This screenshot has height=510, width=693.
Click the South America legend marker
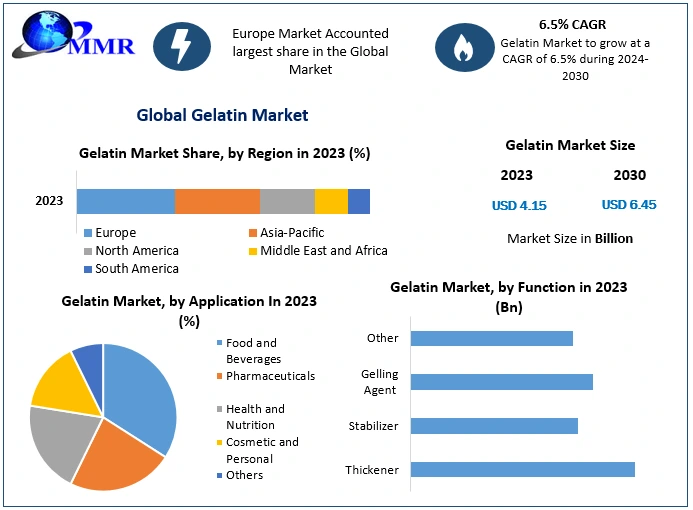click(x=88, y=269)
